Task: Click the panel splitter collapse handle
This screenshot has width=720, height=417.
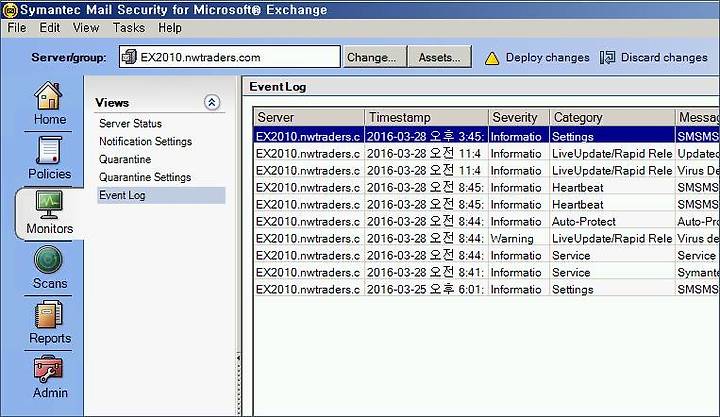Action: pyautogui.click(x=238, y=383)
